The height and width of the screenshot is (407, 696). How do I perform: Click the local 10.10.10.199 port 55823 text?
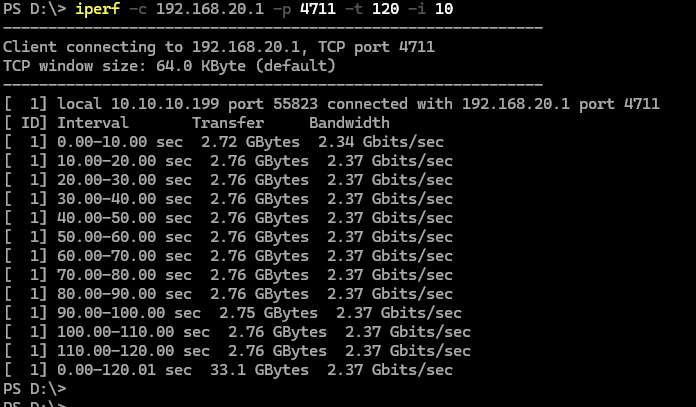(187, 104)
